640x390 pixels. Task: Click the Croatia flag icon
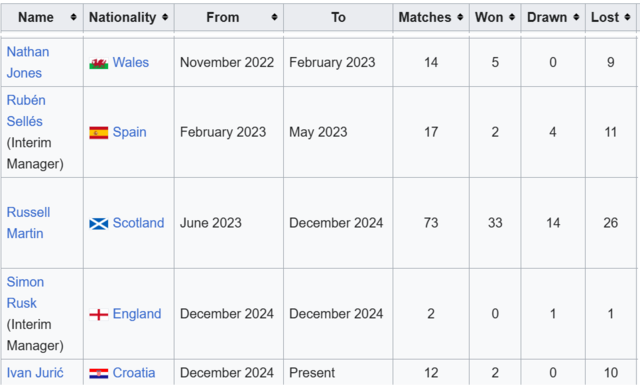tap(99, 373)
